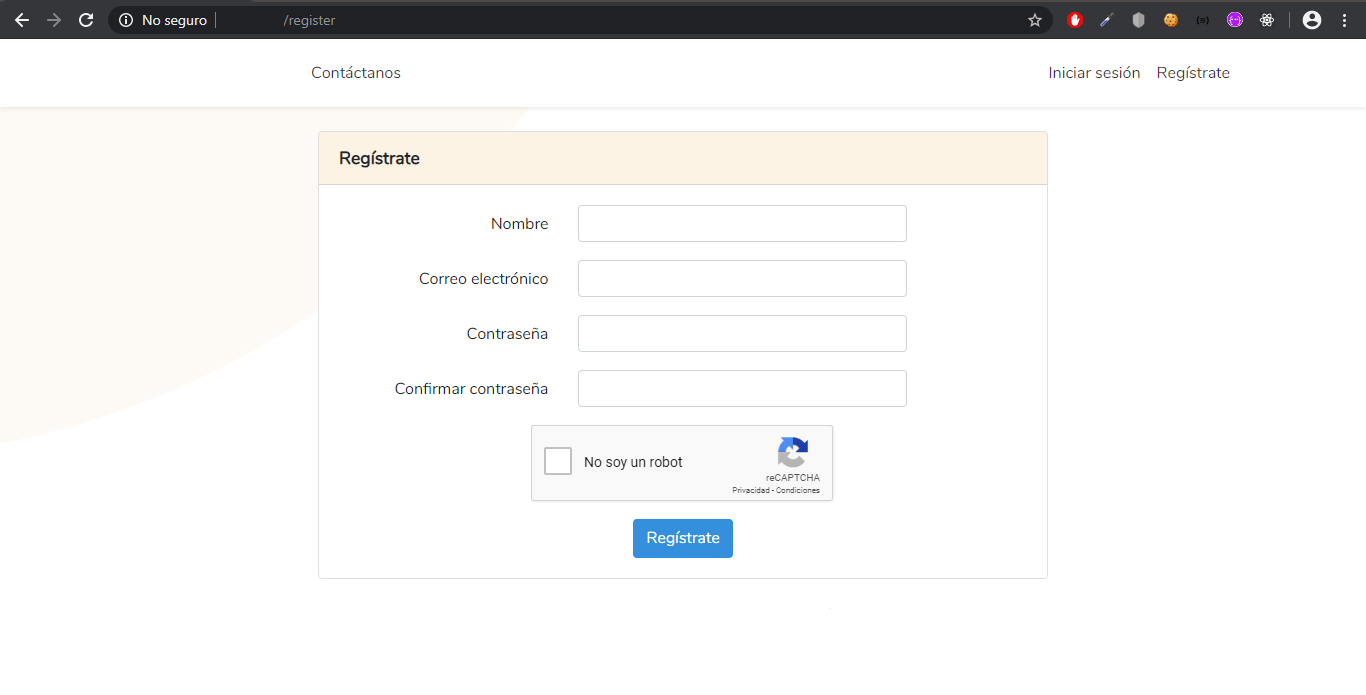Click the 'Confirmar contraseña' field label
The image size is (1366, 695).
pos(471,389)
